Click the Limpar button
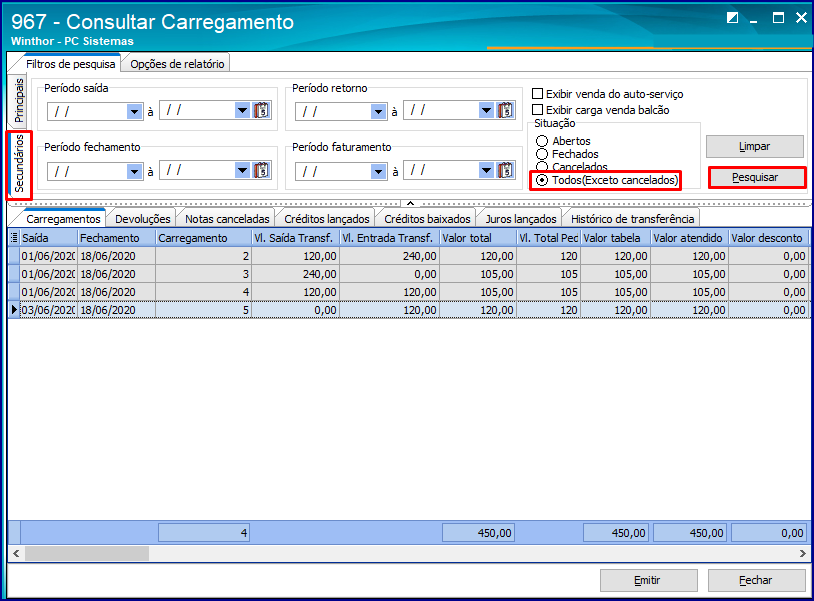814x601 pixels. [754, 146]
